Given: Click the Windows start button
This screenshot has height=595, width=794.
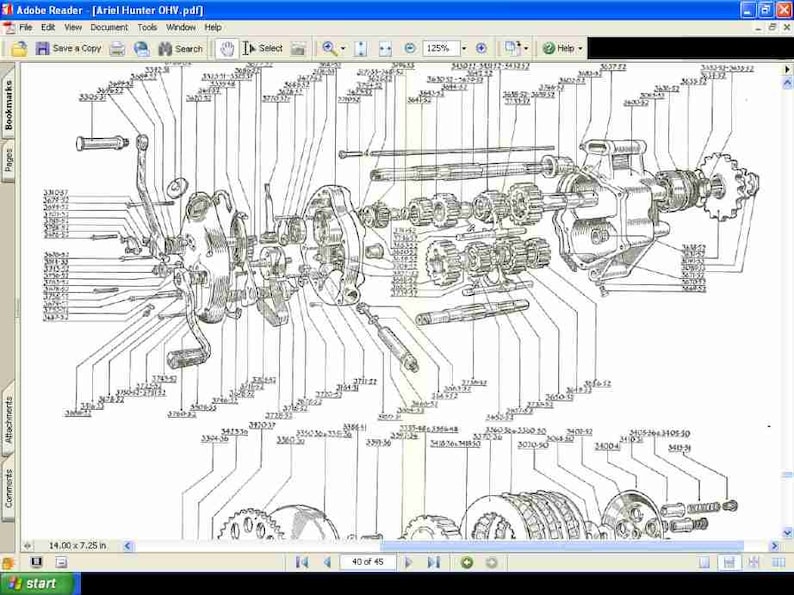Looking at the screenshot, I should pos(39,583).
